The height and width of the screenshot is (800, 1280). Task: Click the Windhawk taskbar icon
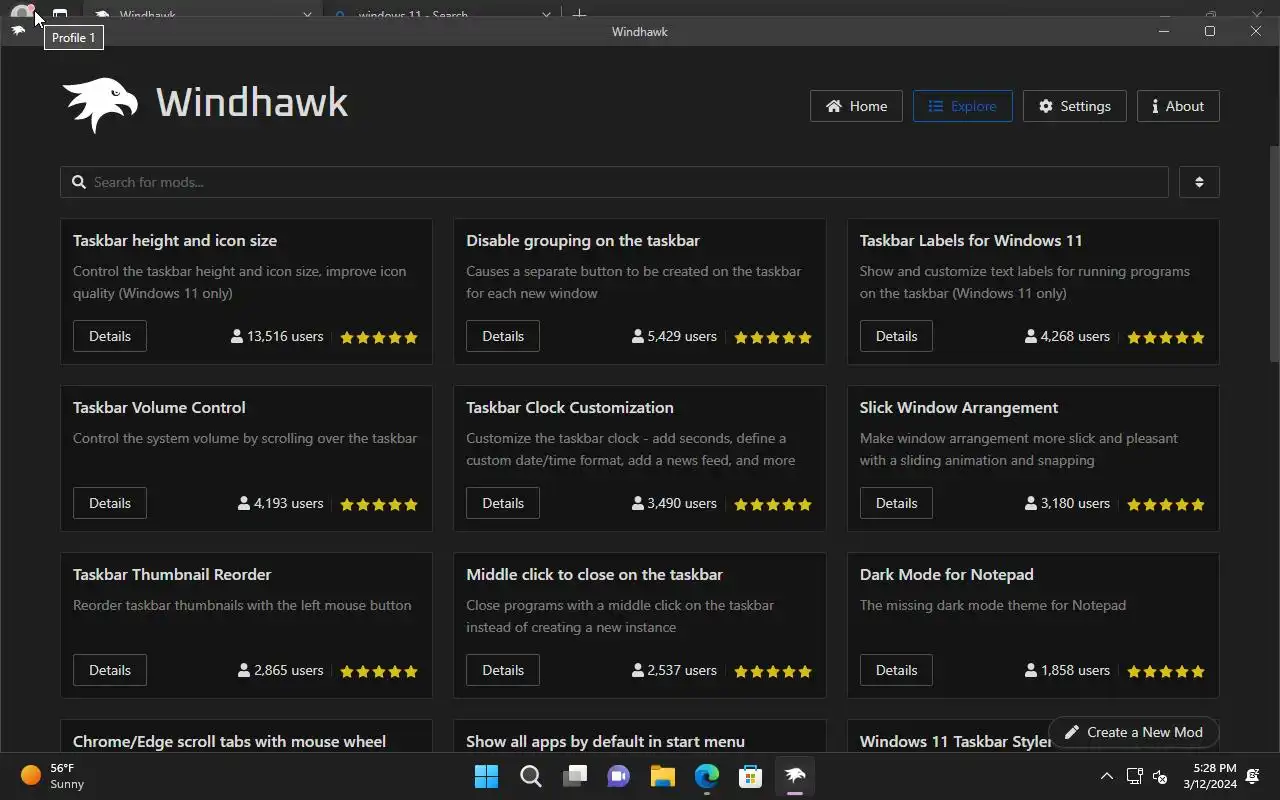point(794,776)
